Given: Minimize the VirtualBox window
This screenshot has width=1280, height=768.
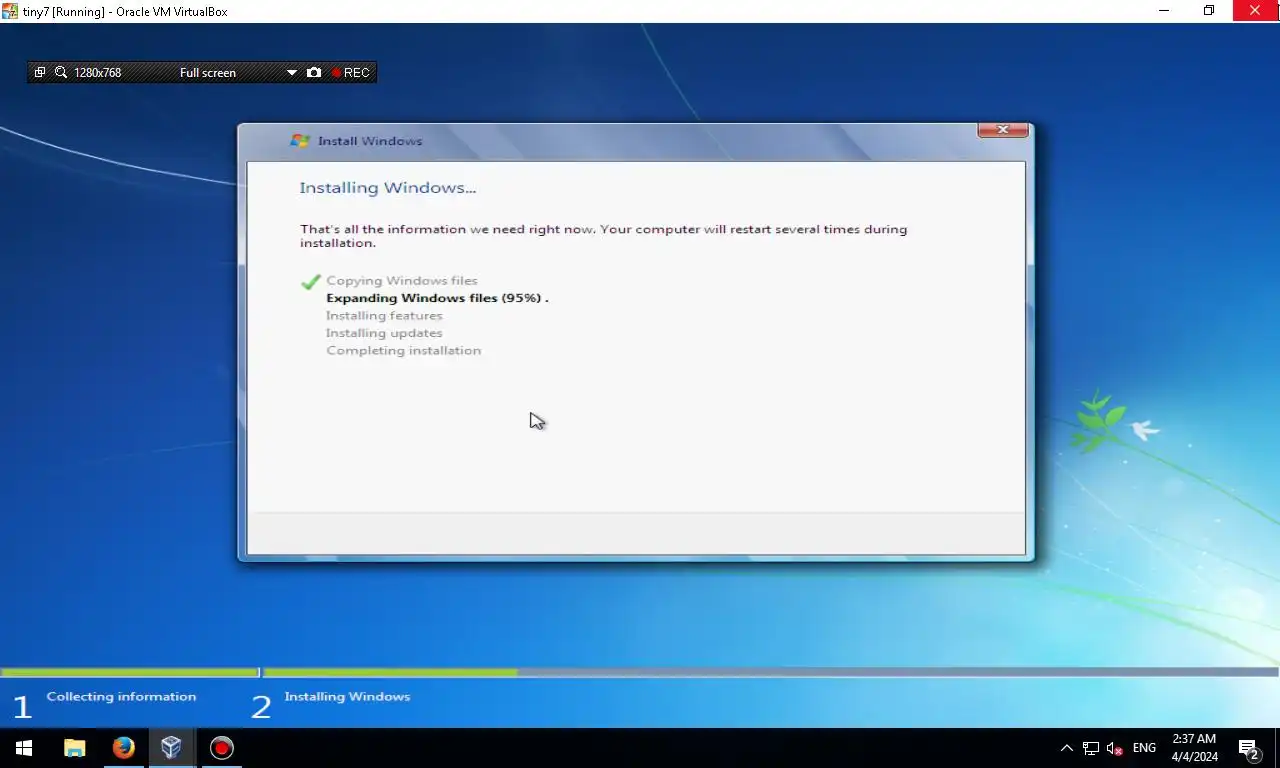Looking at the screenshot, I should 1164,11.
